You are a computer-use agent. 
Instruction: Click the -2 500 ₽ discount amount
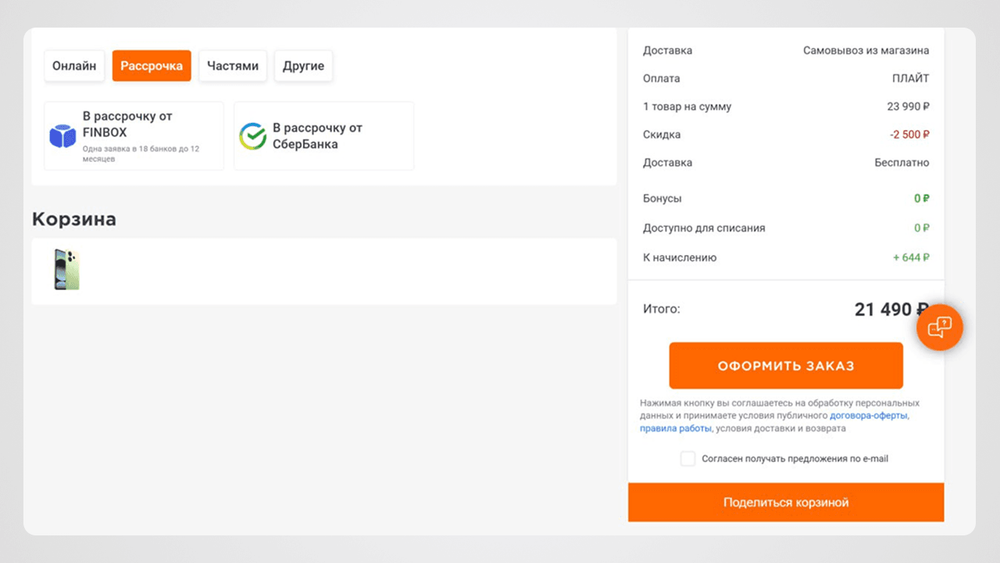click(x=909, y=135)
